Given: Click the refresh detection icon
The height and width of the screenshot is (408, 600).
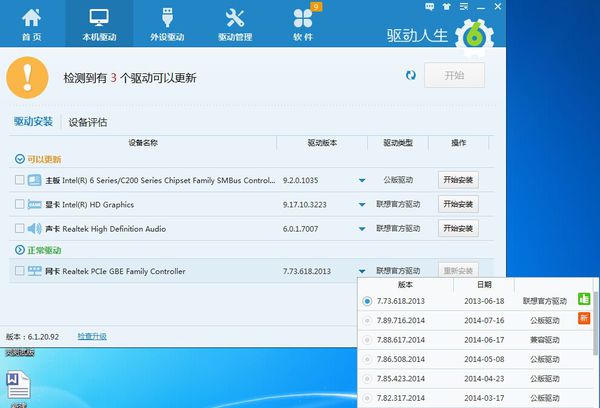Looking at the screenshot, I should pyautogui.click(x=411, y=75).
